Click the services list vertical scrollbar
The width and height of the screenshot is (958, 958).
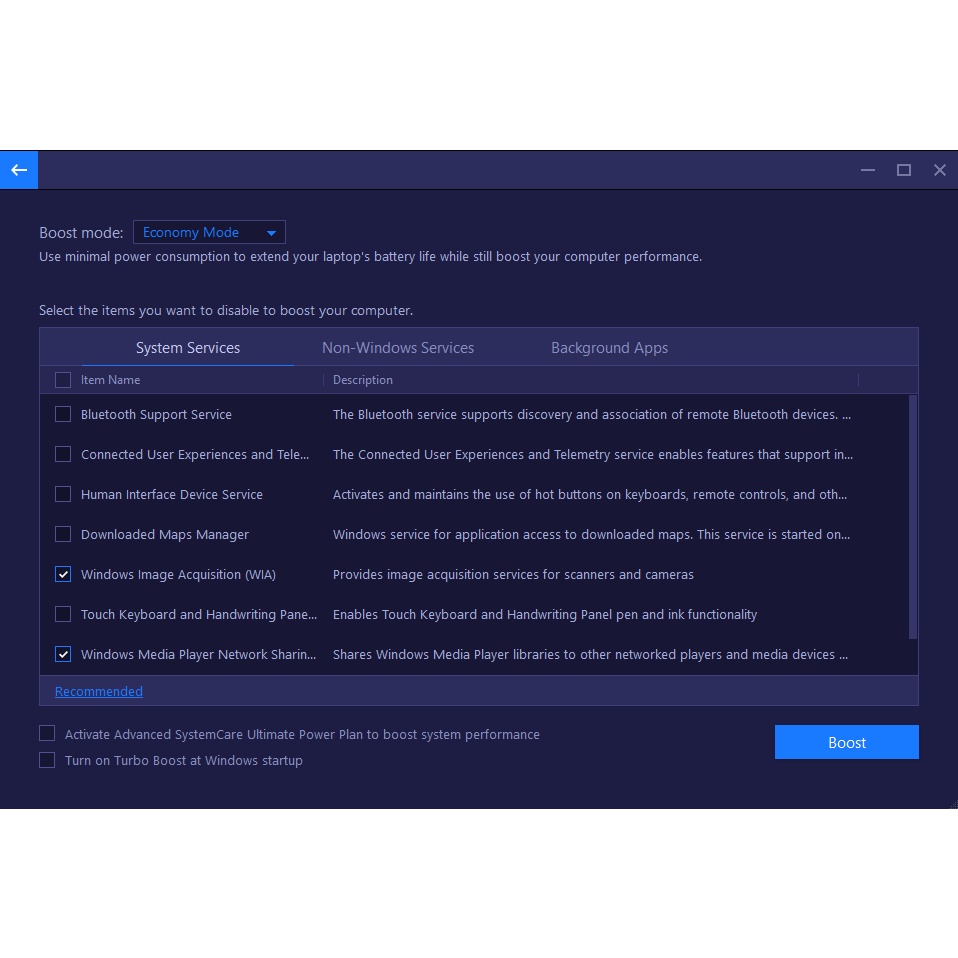click(912, 517)
